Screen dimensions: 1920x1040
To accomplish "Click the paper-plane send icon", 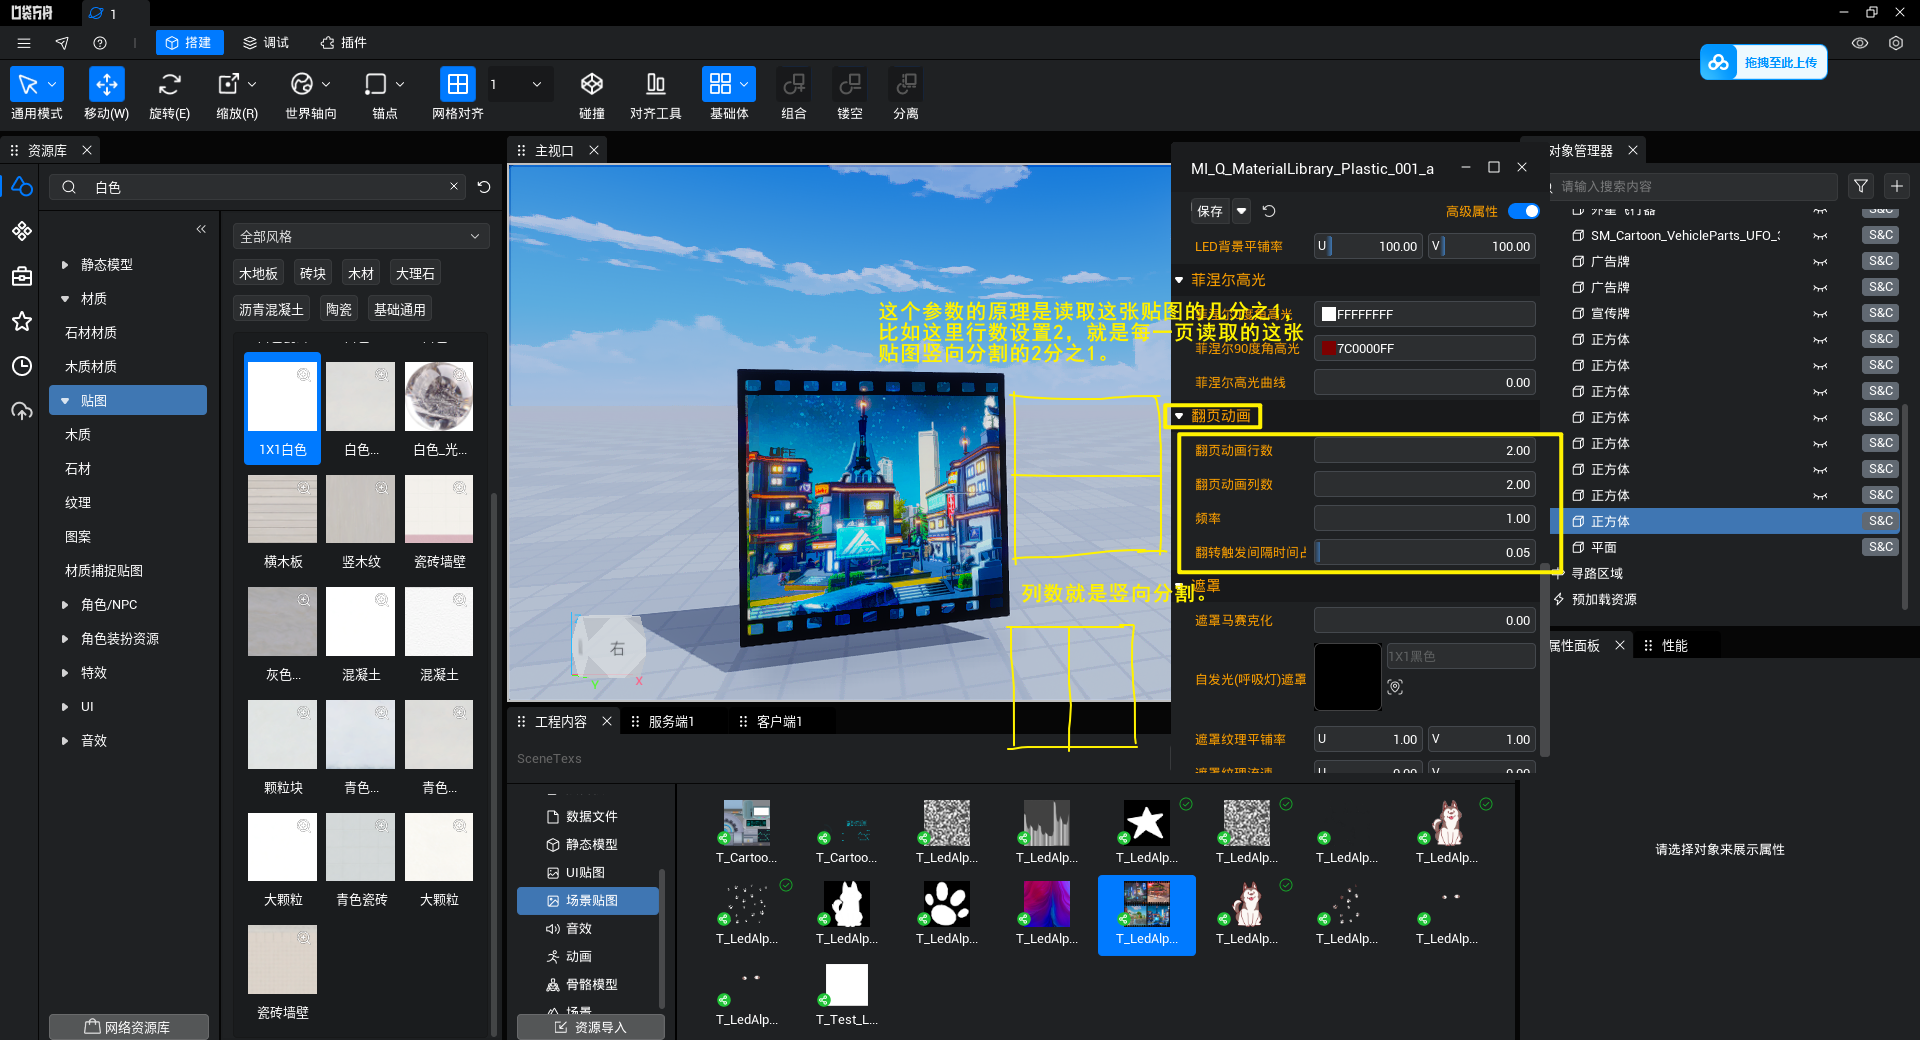I will [62, 43].
